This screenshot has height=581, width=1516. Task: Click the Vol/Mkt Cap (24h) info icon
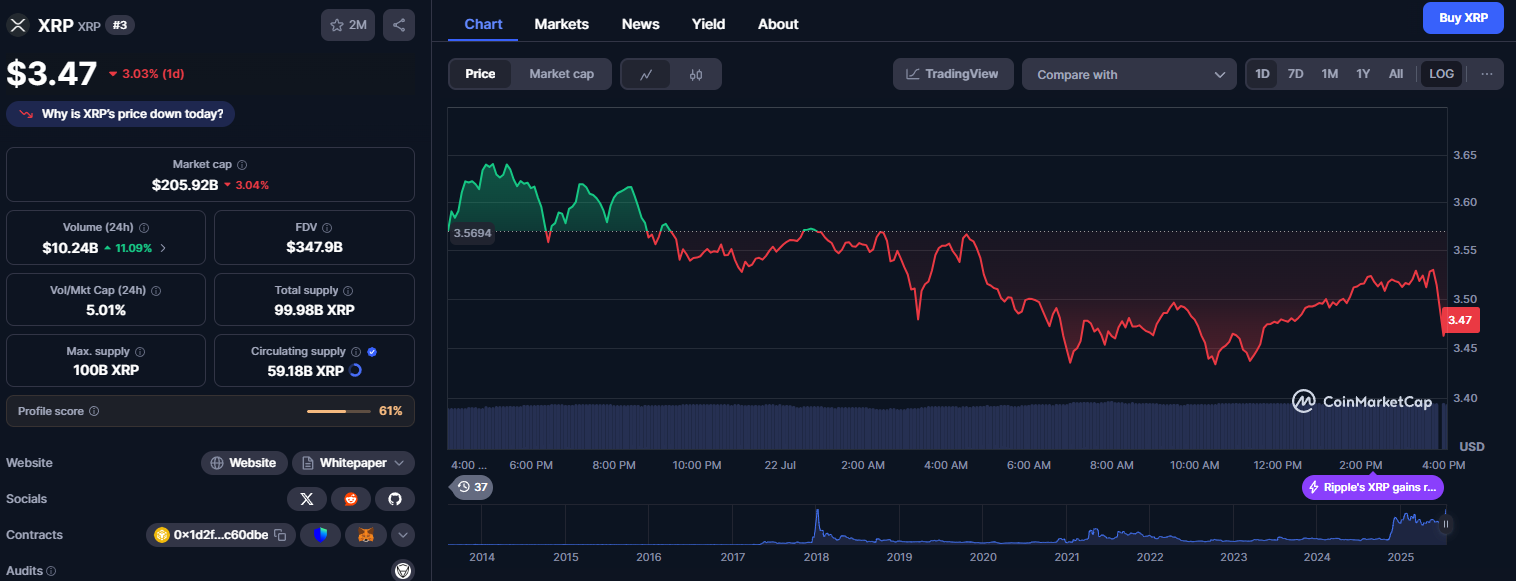(155, 290)
